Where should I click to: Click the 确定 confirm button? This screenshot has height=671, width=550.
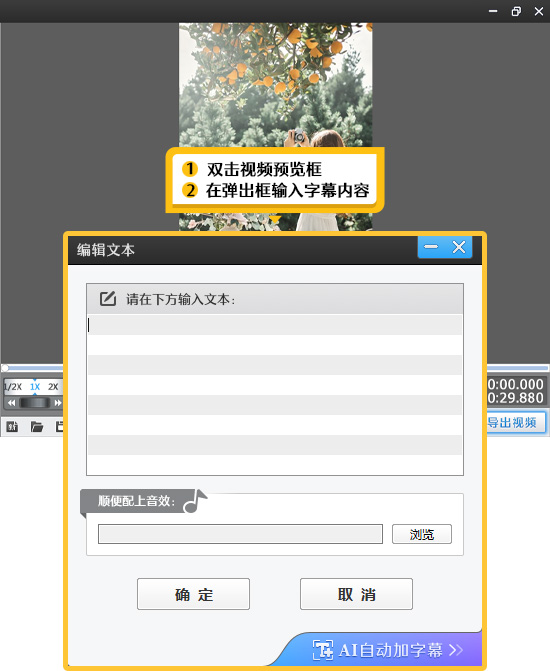tap(193, 594)
